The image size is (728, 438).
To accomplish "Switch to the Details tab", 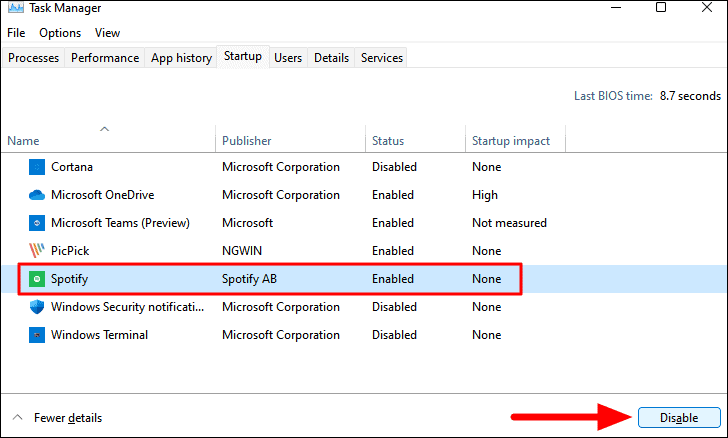I will [332, 58].
